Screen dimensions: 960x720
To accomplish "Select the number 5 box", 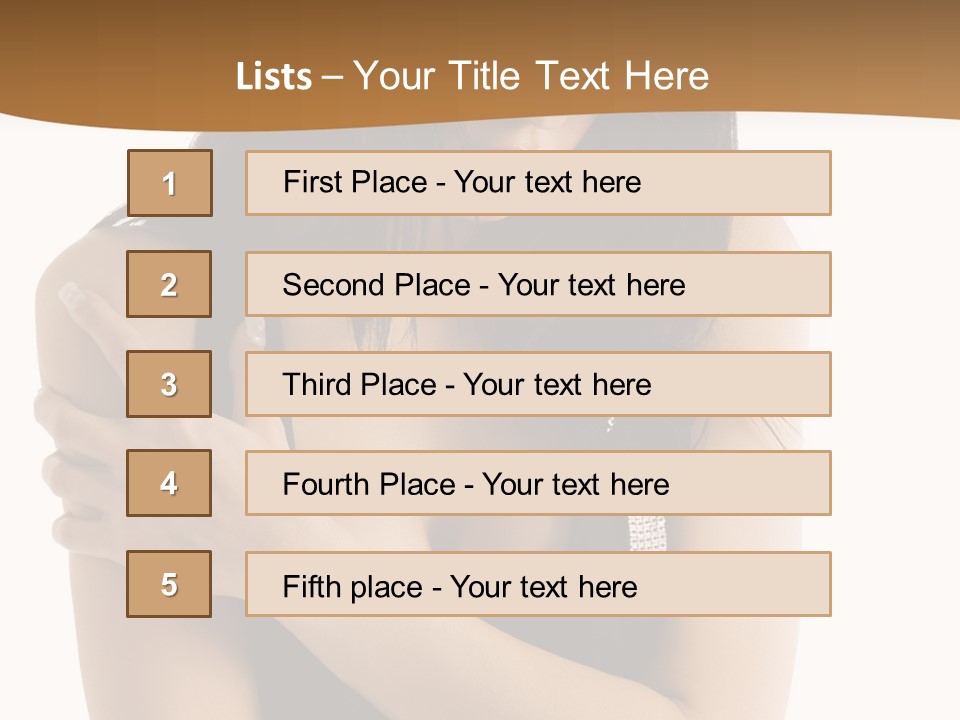I will click(169, 584).
